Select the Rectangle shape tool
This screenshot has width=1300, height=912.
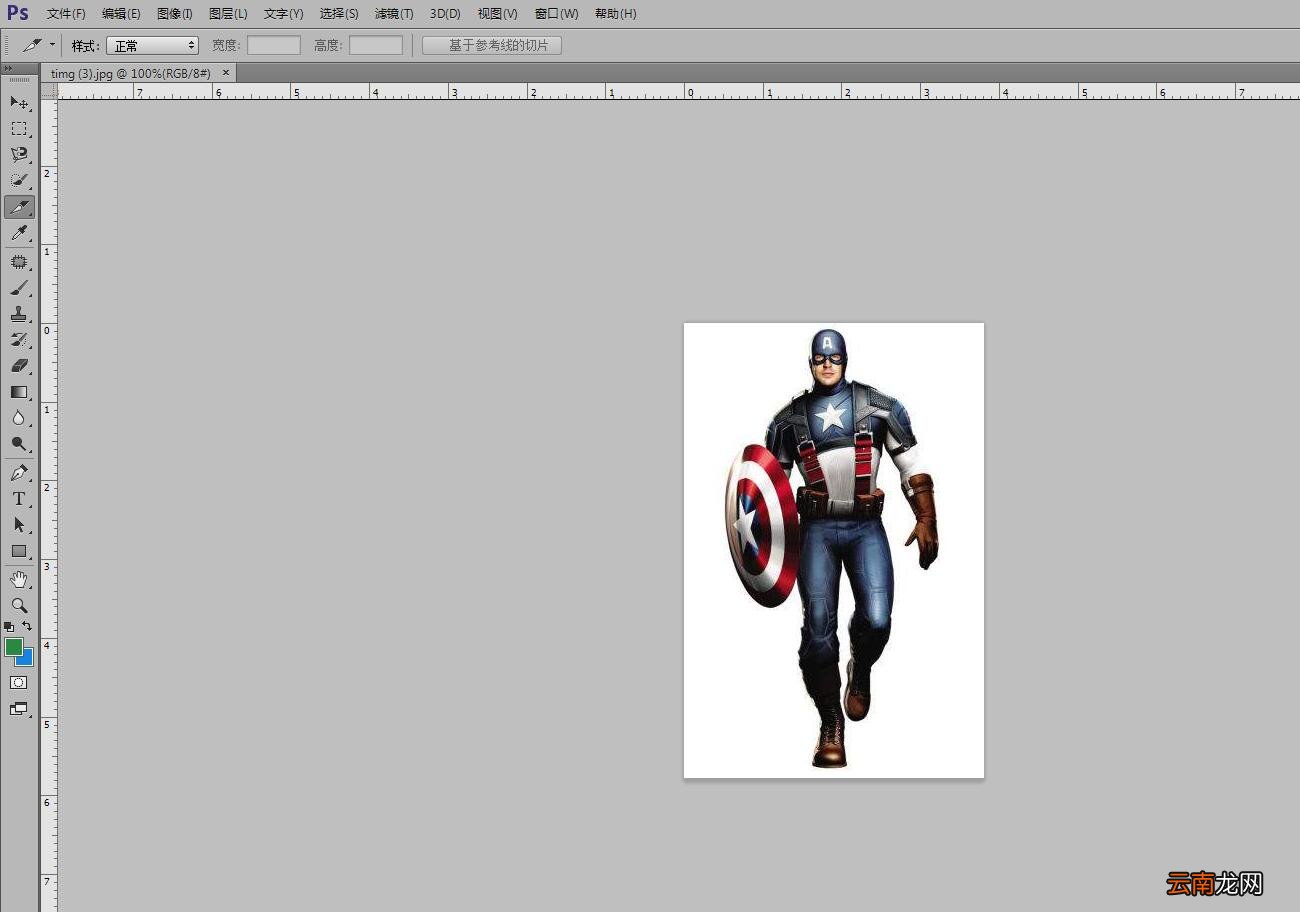point(19,551)
